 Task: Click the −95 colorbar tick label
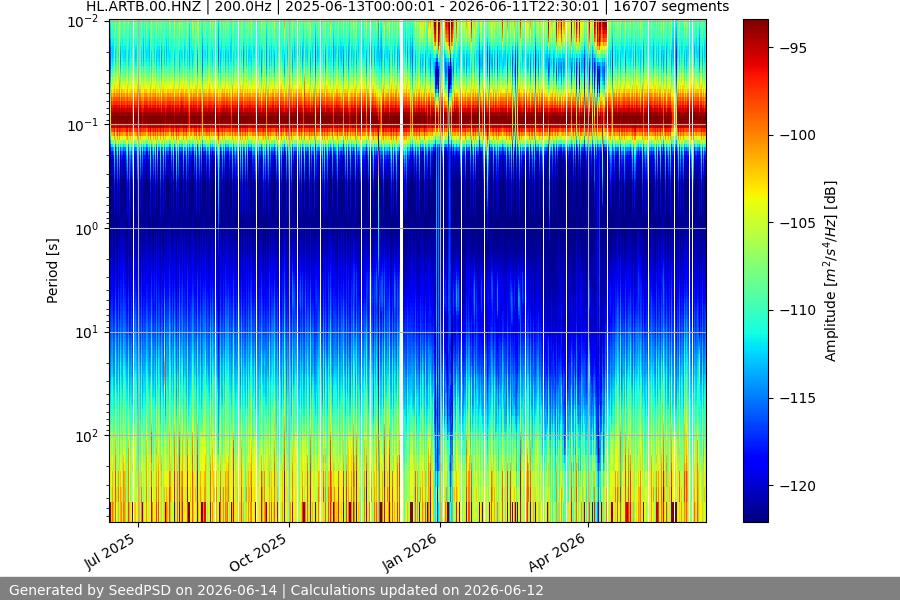(x=793, y=48)
